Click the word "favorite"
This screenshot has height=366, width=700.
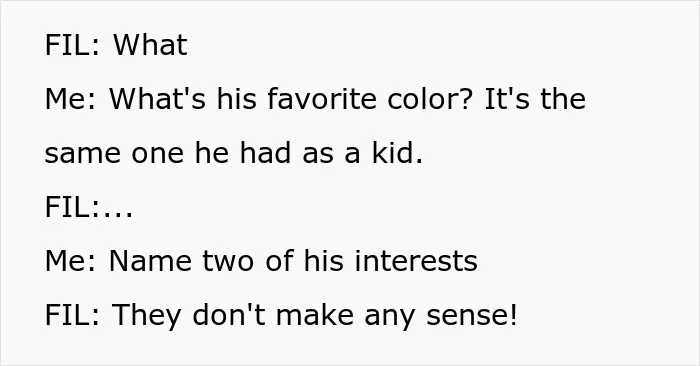click(x=322, y=99)
